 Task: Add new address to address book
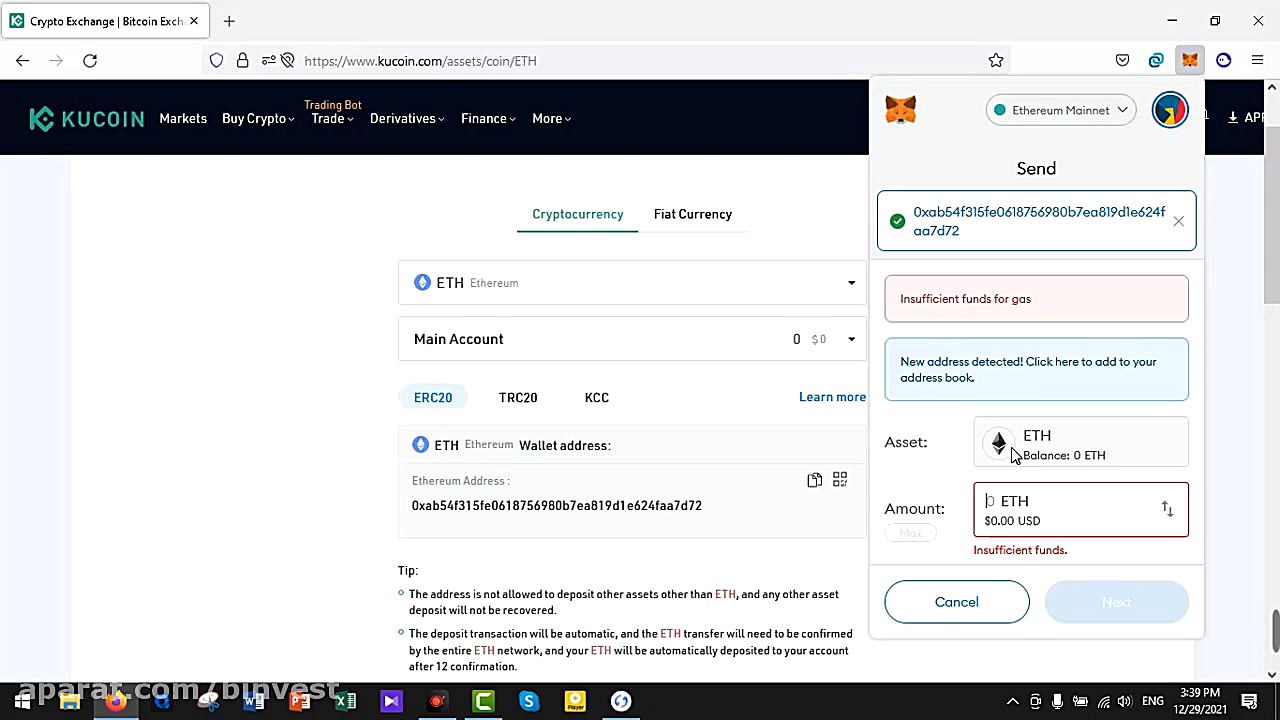point(1036,370)
